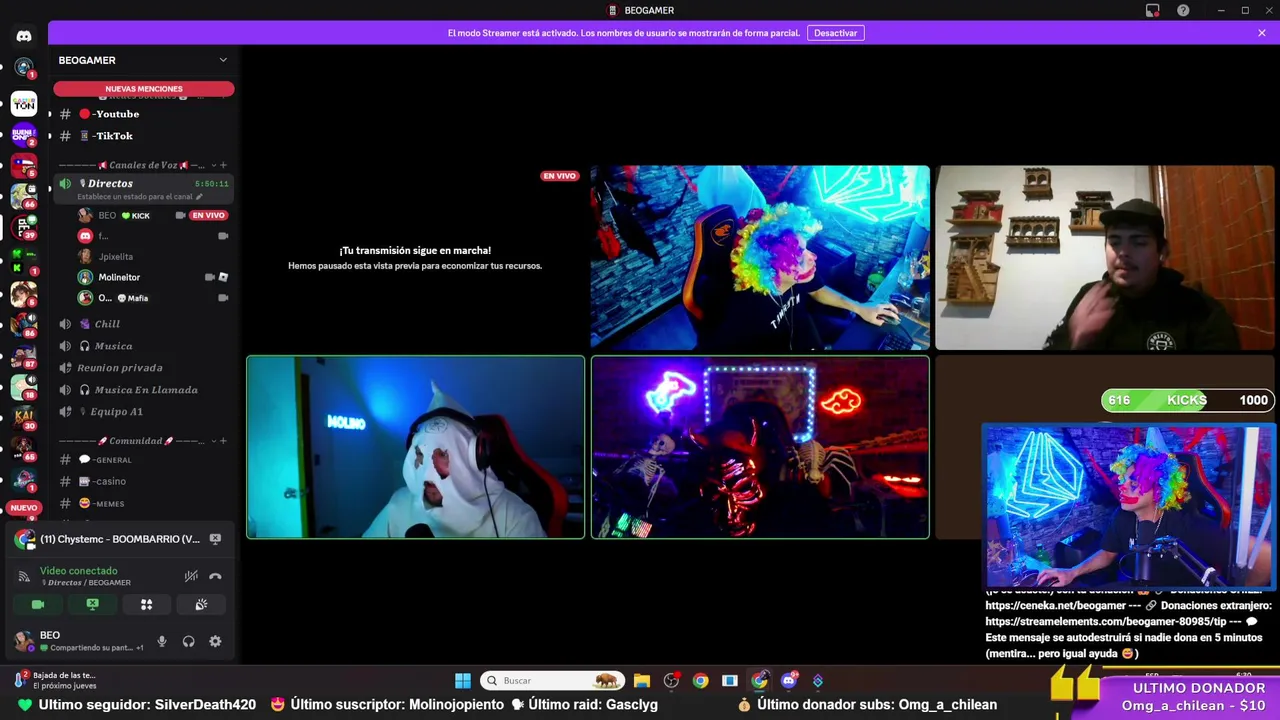
Task: Click the NUEVO unread indicator
Action: click(24, 508)
